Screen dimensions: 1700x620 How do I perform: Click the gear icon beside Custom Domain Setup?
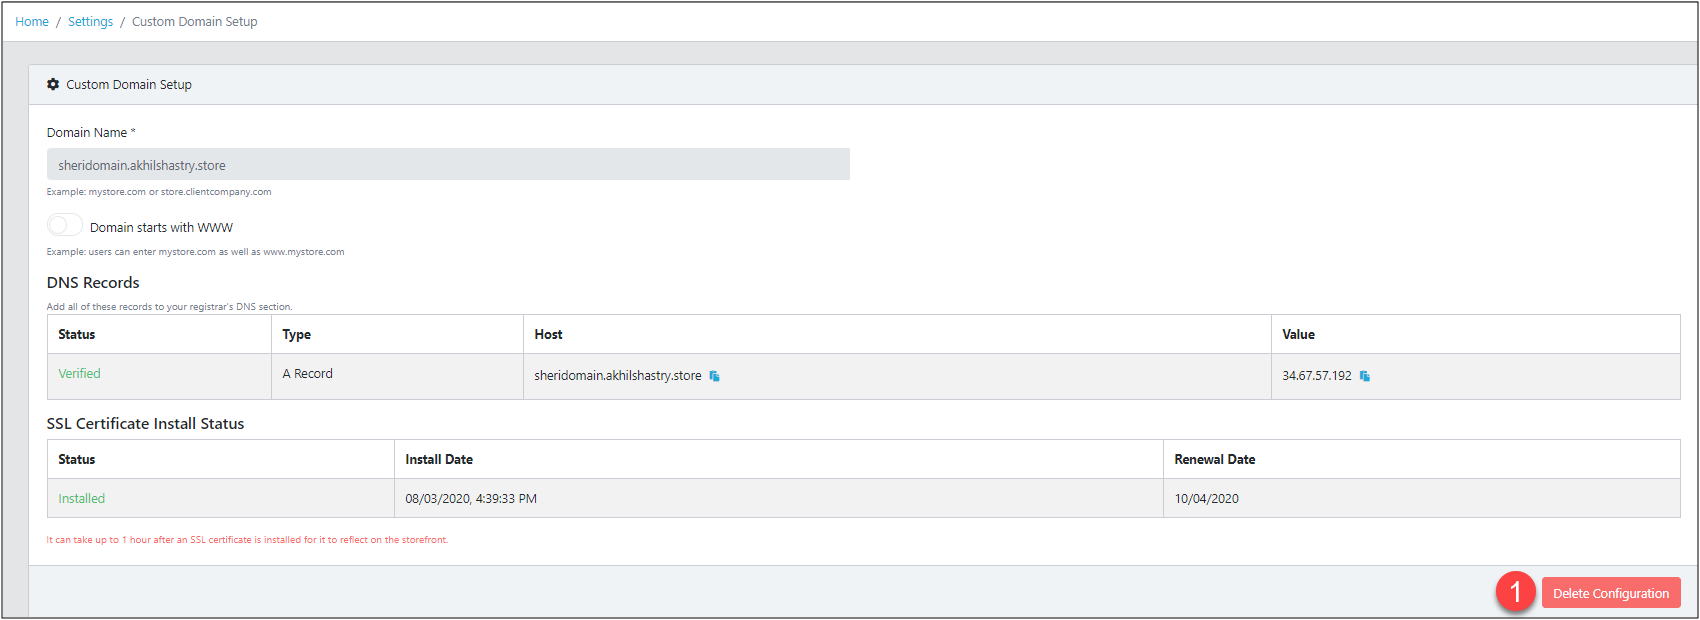pos(53,85)
